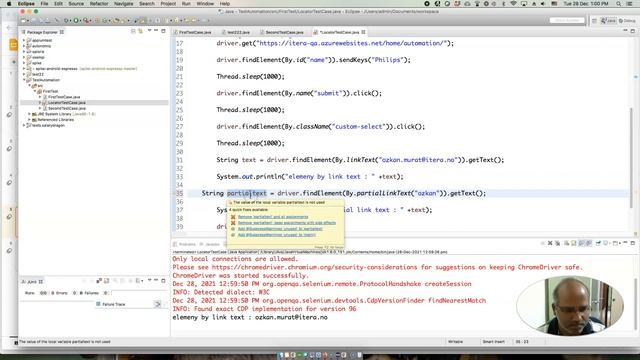
Task: Minimize the Console view
Action: pyautogui.click(x=625, y=242)
